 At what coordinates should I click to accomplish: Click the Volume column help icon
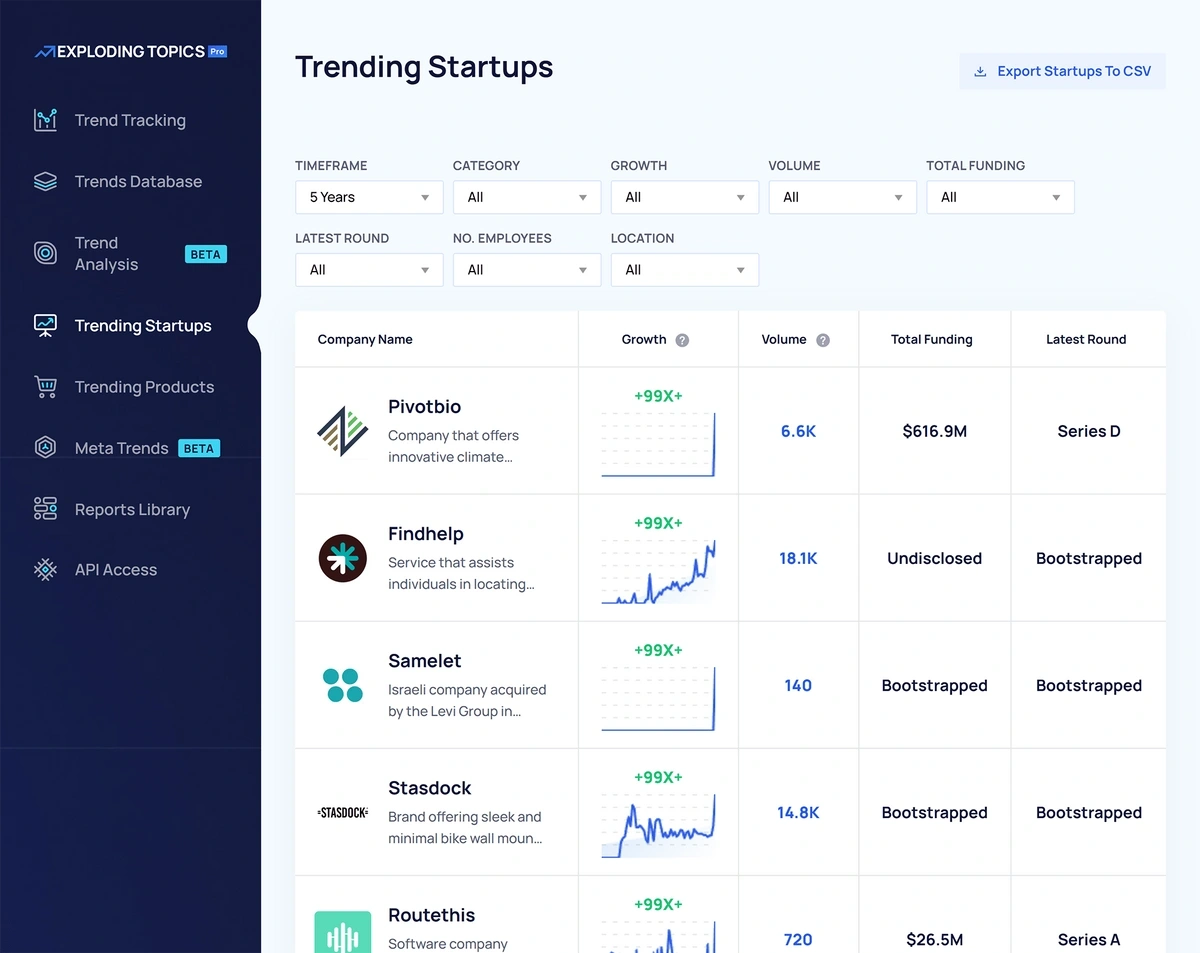tap(823, 340)
